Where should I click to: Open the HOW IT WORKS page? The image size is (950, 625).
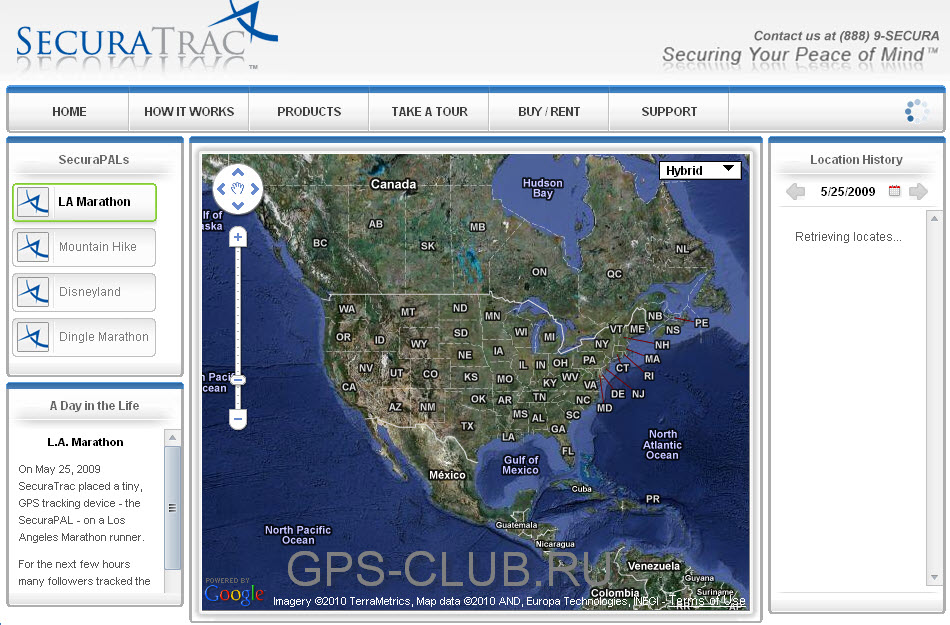tap(189, 111)
